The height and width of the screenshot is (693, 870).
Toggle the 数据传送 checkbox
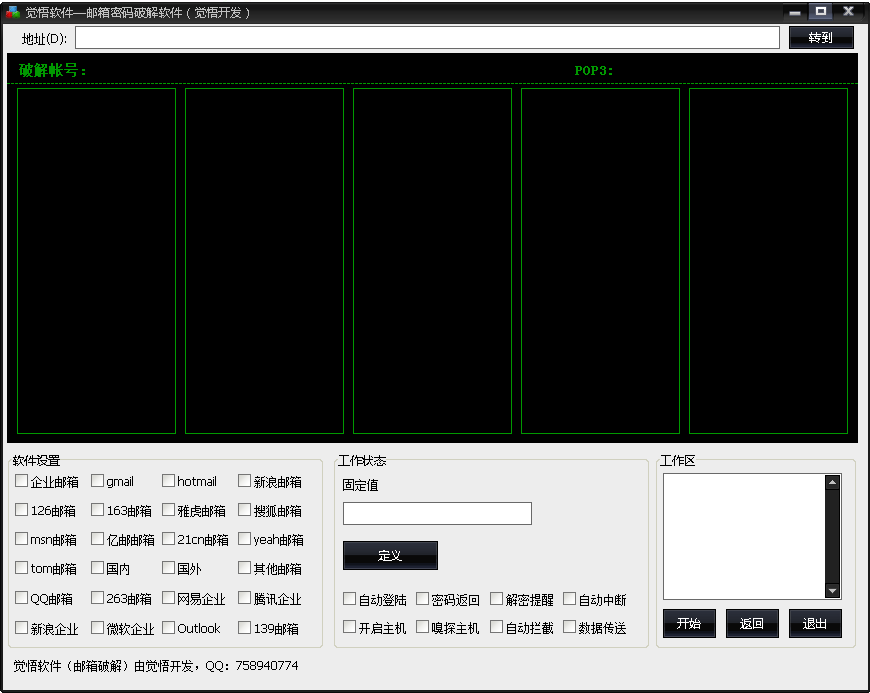coord(570,627)
